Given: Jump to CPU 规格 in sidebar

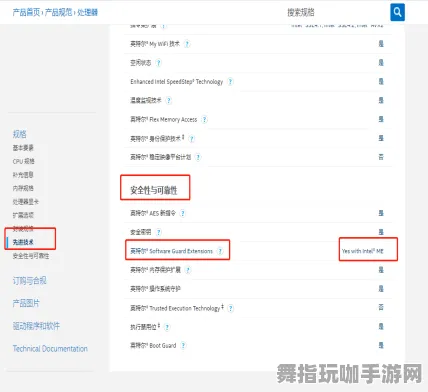Looking at the screenshot, I should (24, 161).
